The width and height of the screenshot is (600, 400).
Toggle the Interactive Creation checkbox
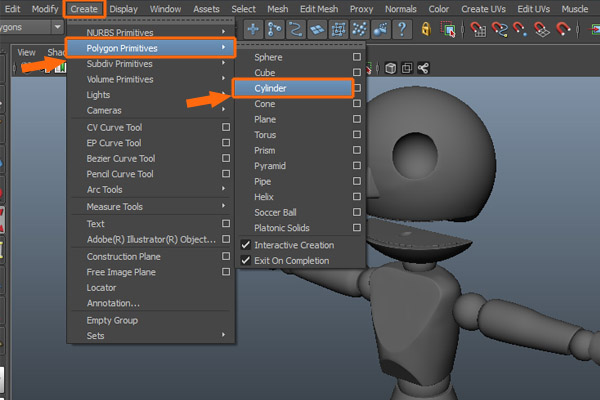(246, 245)
